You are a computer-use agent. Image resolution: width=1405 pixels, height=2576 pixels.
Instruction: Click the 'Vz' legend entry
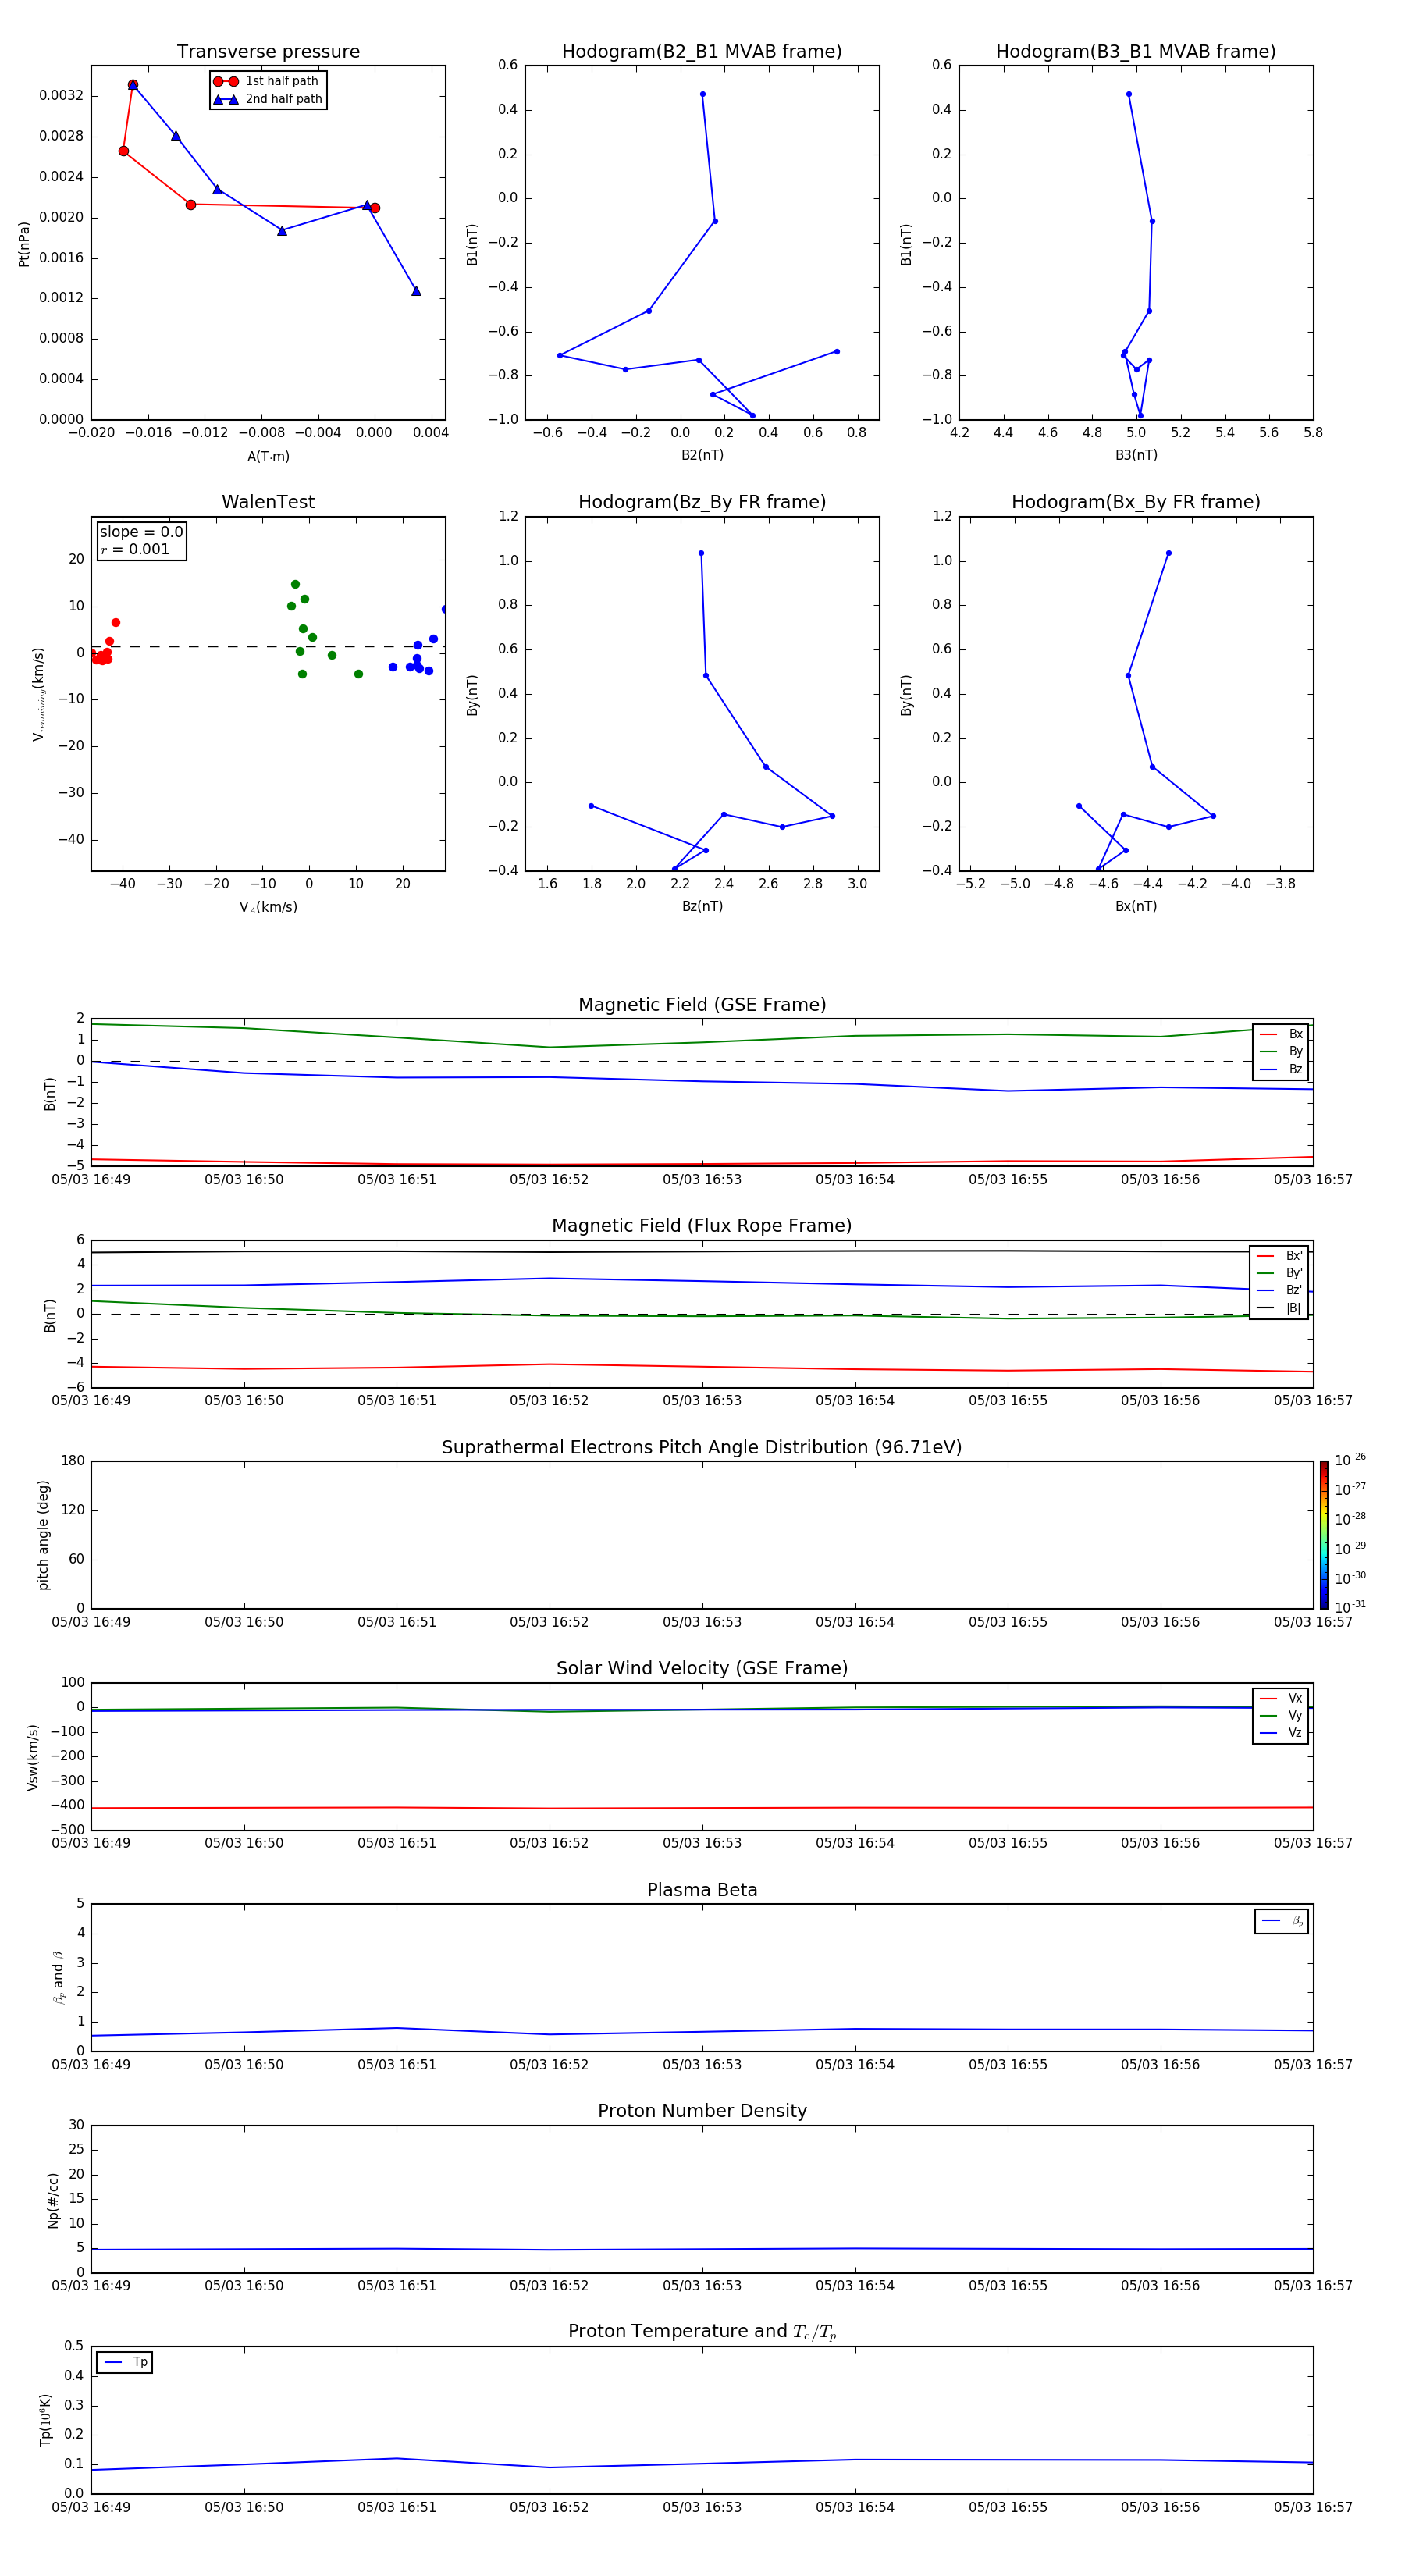tap(1281, 1733)
